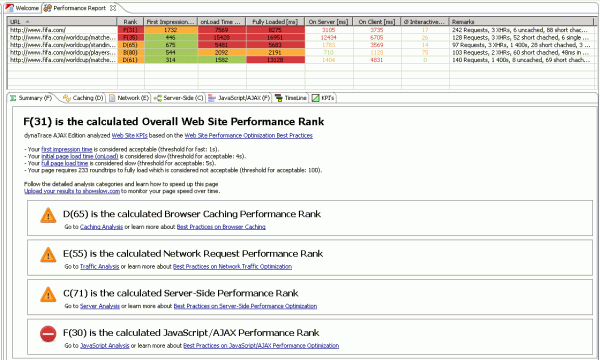Viewport: 600px width, 360px height.
Task: Switch to the Network (E) tab
Action: [129, 98]
